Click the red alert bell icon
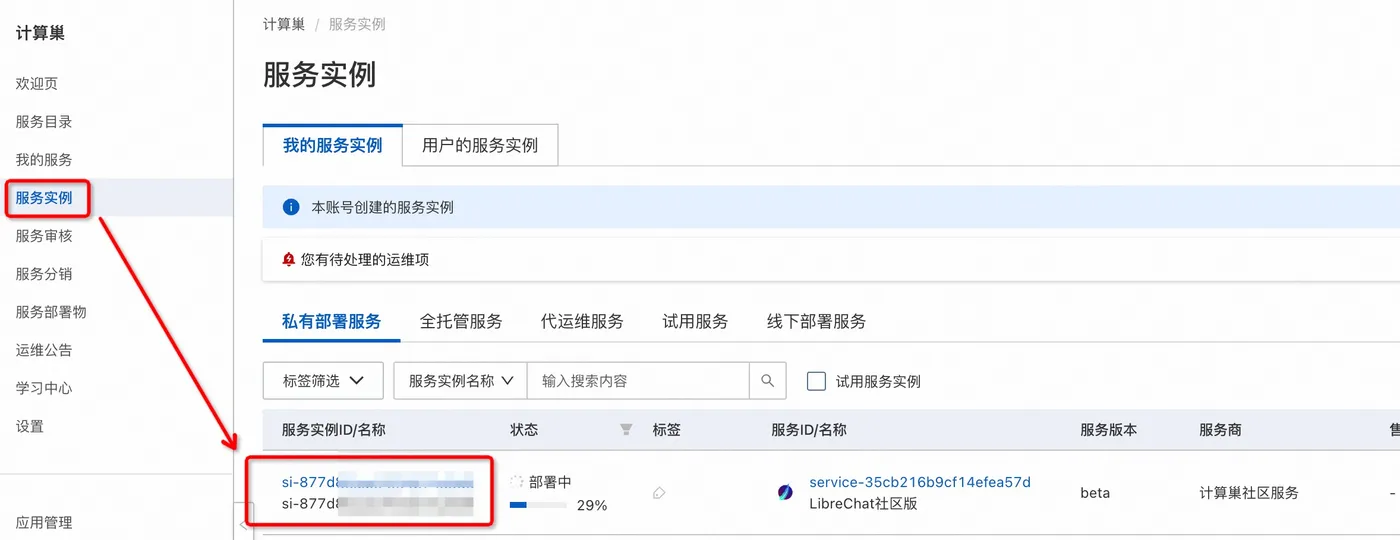The width and height of the screenshot is (1400, 540). pos(288,259)
